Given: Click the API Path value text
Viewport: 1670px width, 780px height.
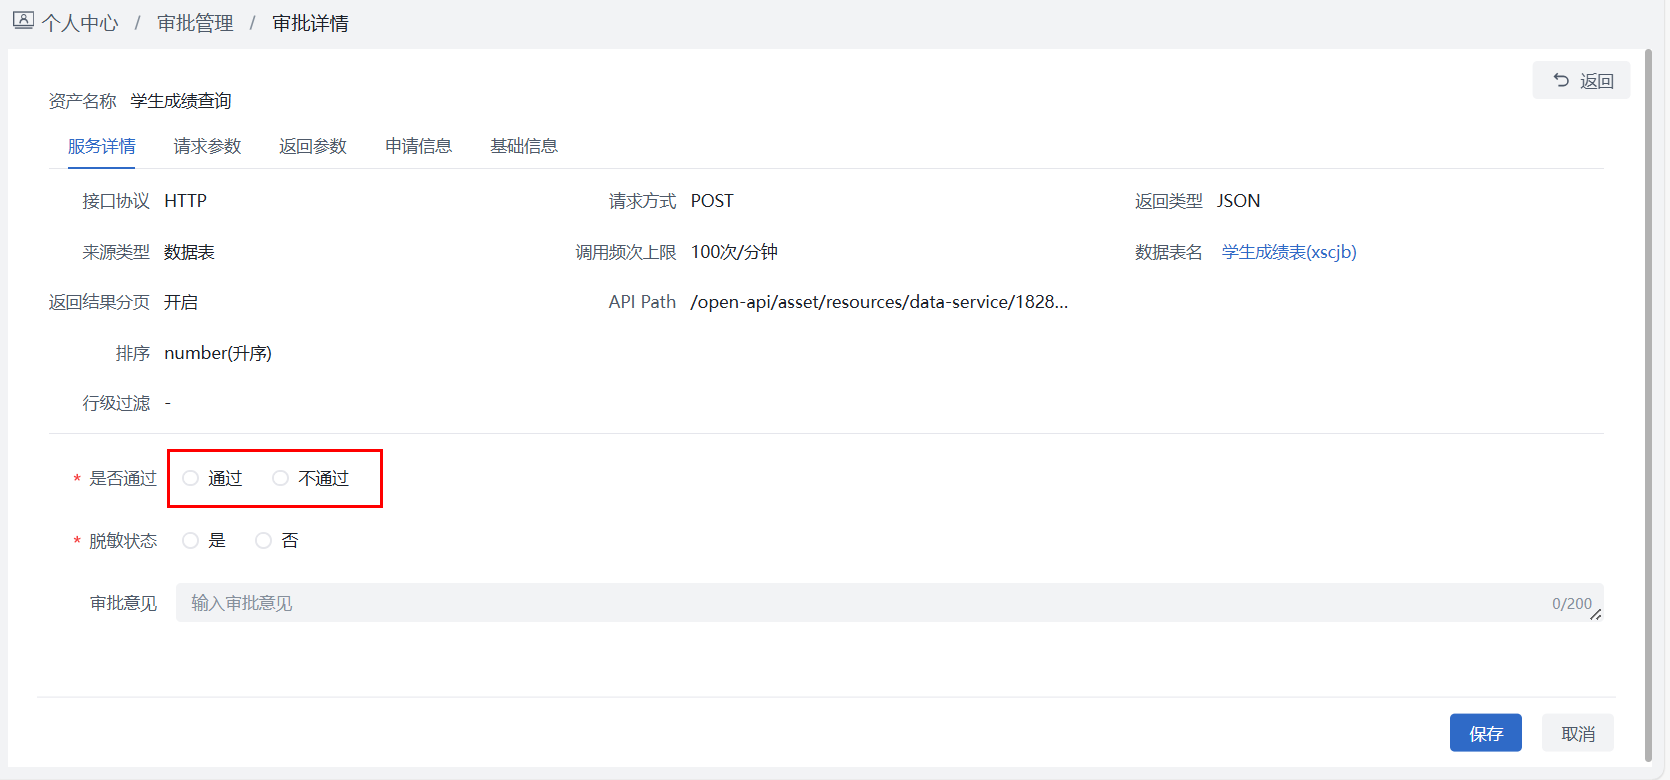Looking at the screenshot, I should coord(879,302).
